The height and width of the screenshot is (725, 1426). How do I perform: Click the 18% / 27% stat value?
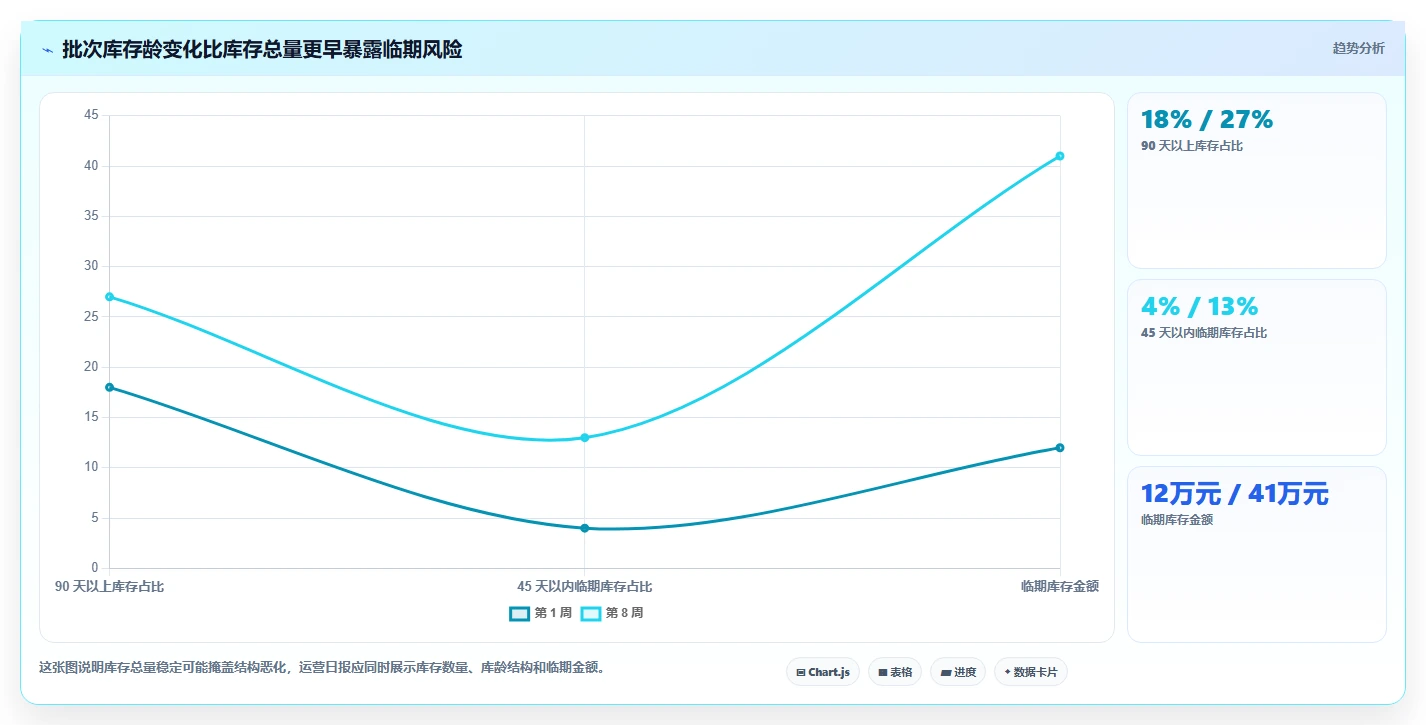coord(1207,120)
